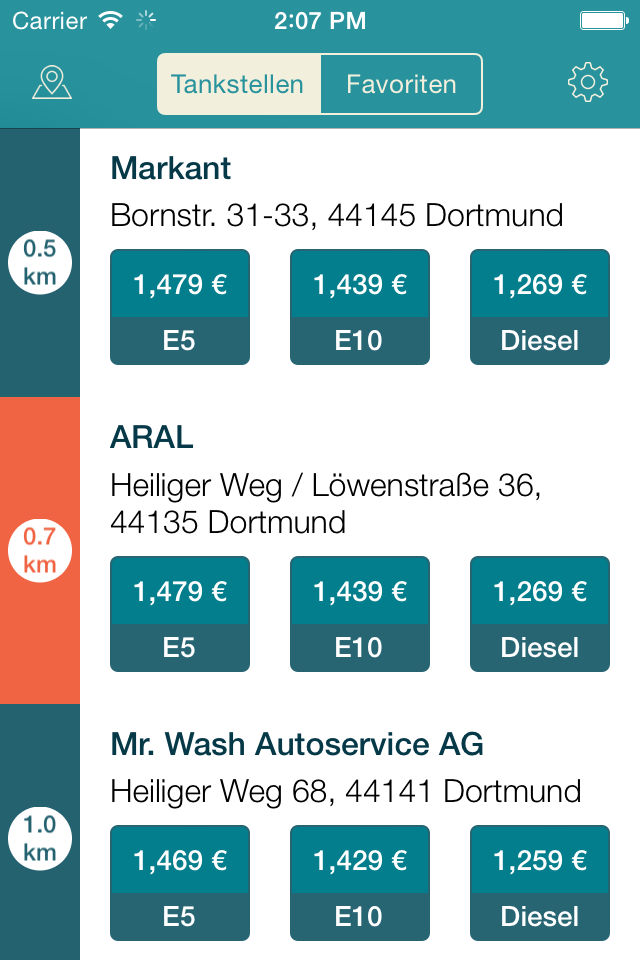Open the Markant station entry
Screen dimensions: 640x960
170,169
